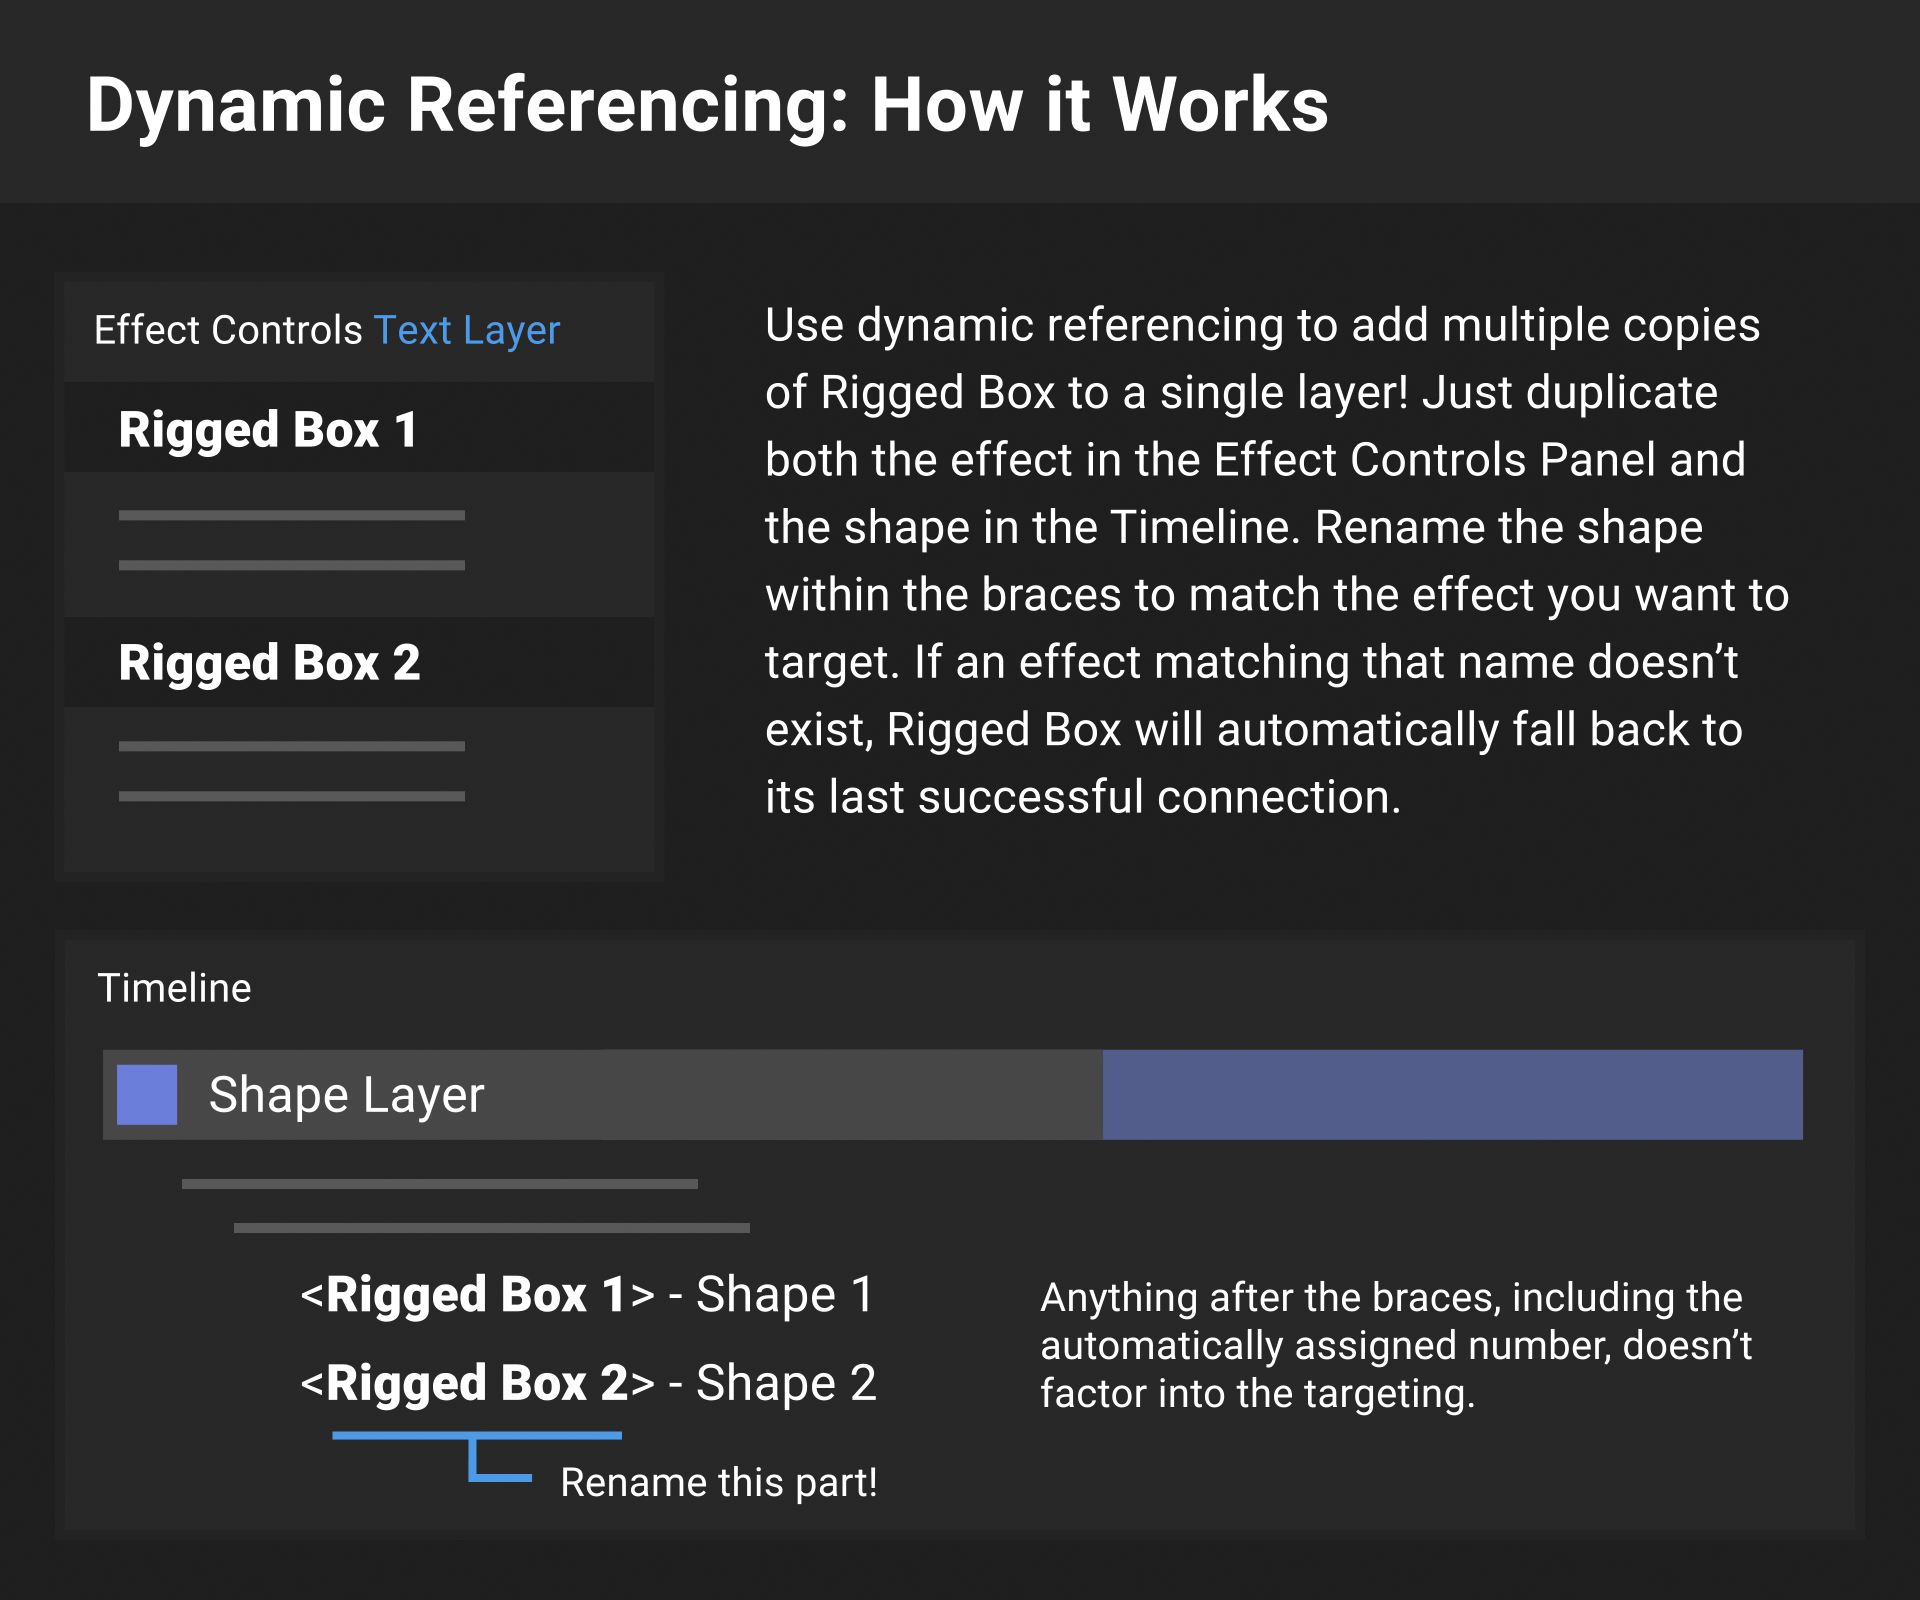Viewport: 1920px width, 1600px height.
Task: Open the Timeline panel label
Action: 174,988
